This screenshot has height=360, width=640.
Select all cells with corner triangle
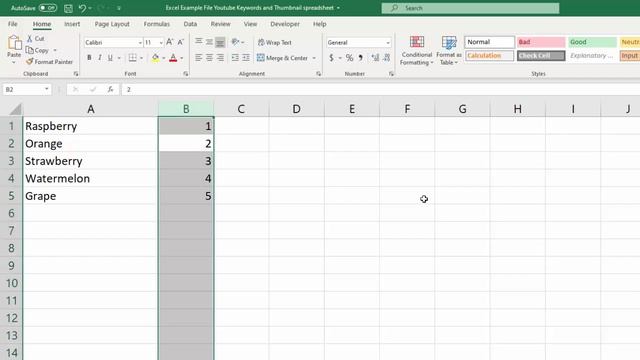(x=15, y=109)
